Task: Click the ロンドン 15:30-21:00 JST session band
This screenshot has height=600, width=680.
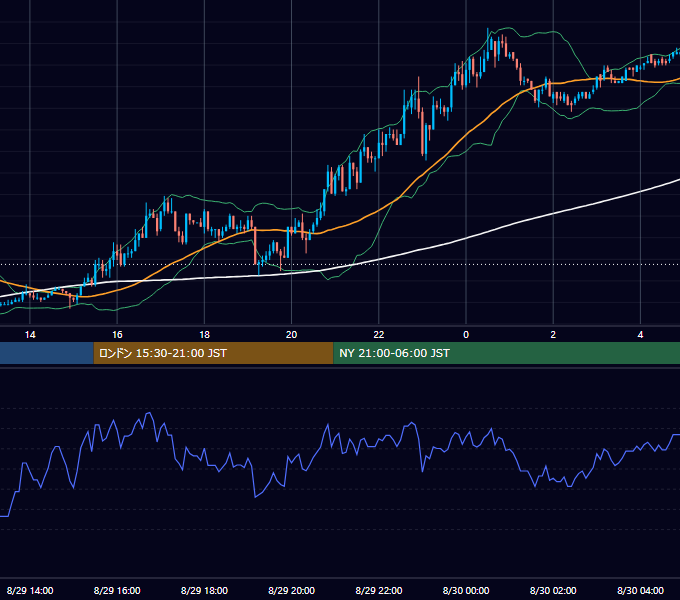Action: pos(213,353)
